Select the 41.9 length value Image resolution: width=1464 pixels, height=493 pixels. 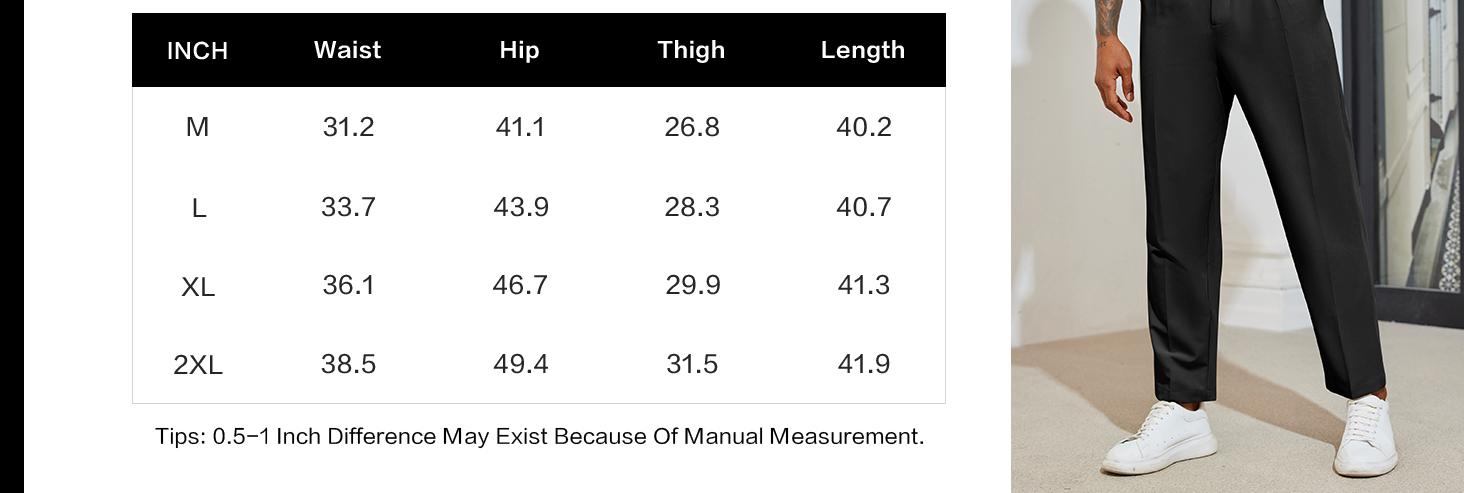863,364
